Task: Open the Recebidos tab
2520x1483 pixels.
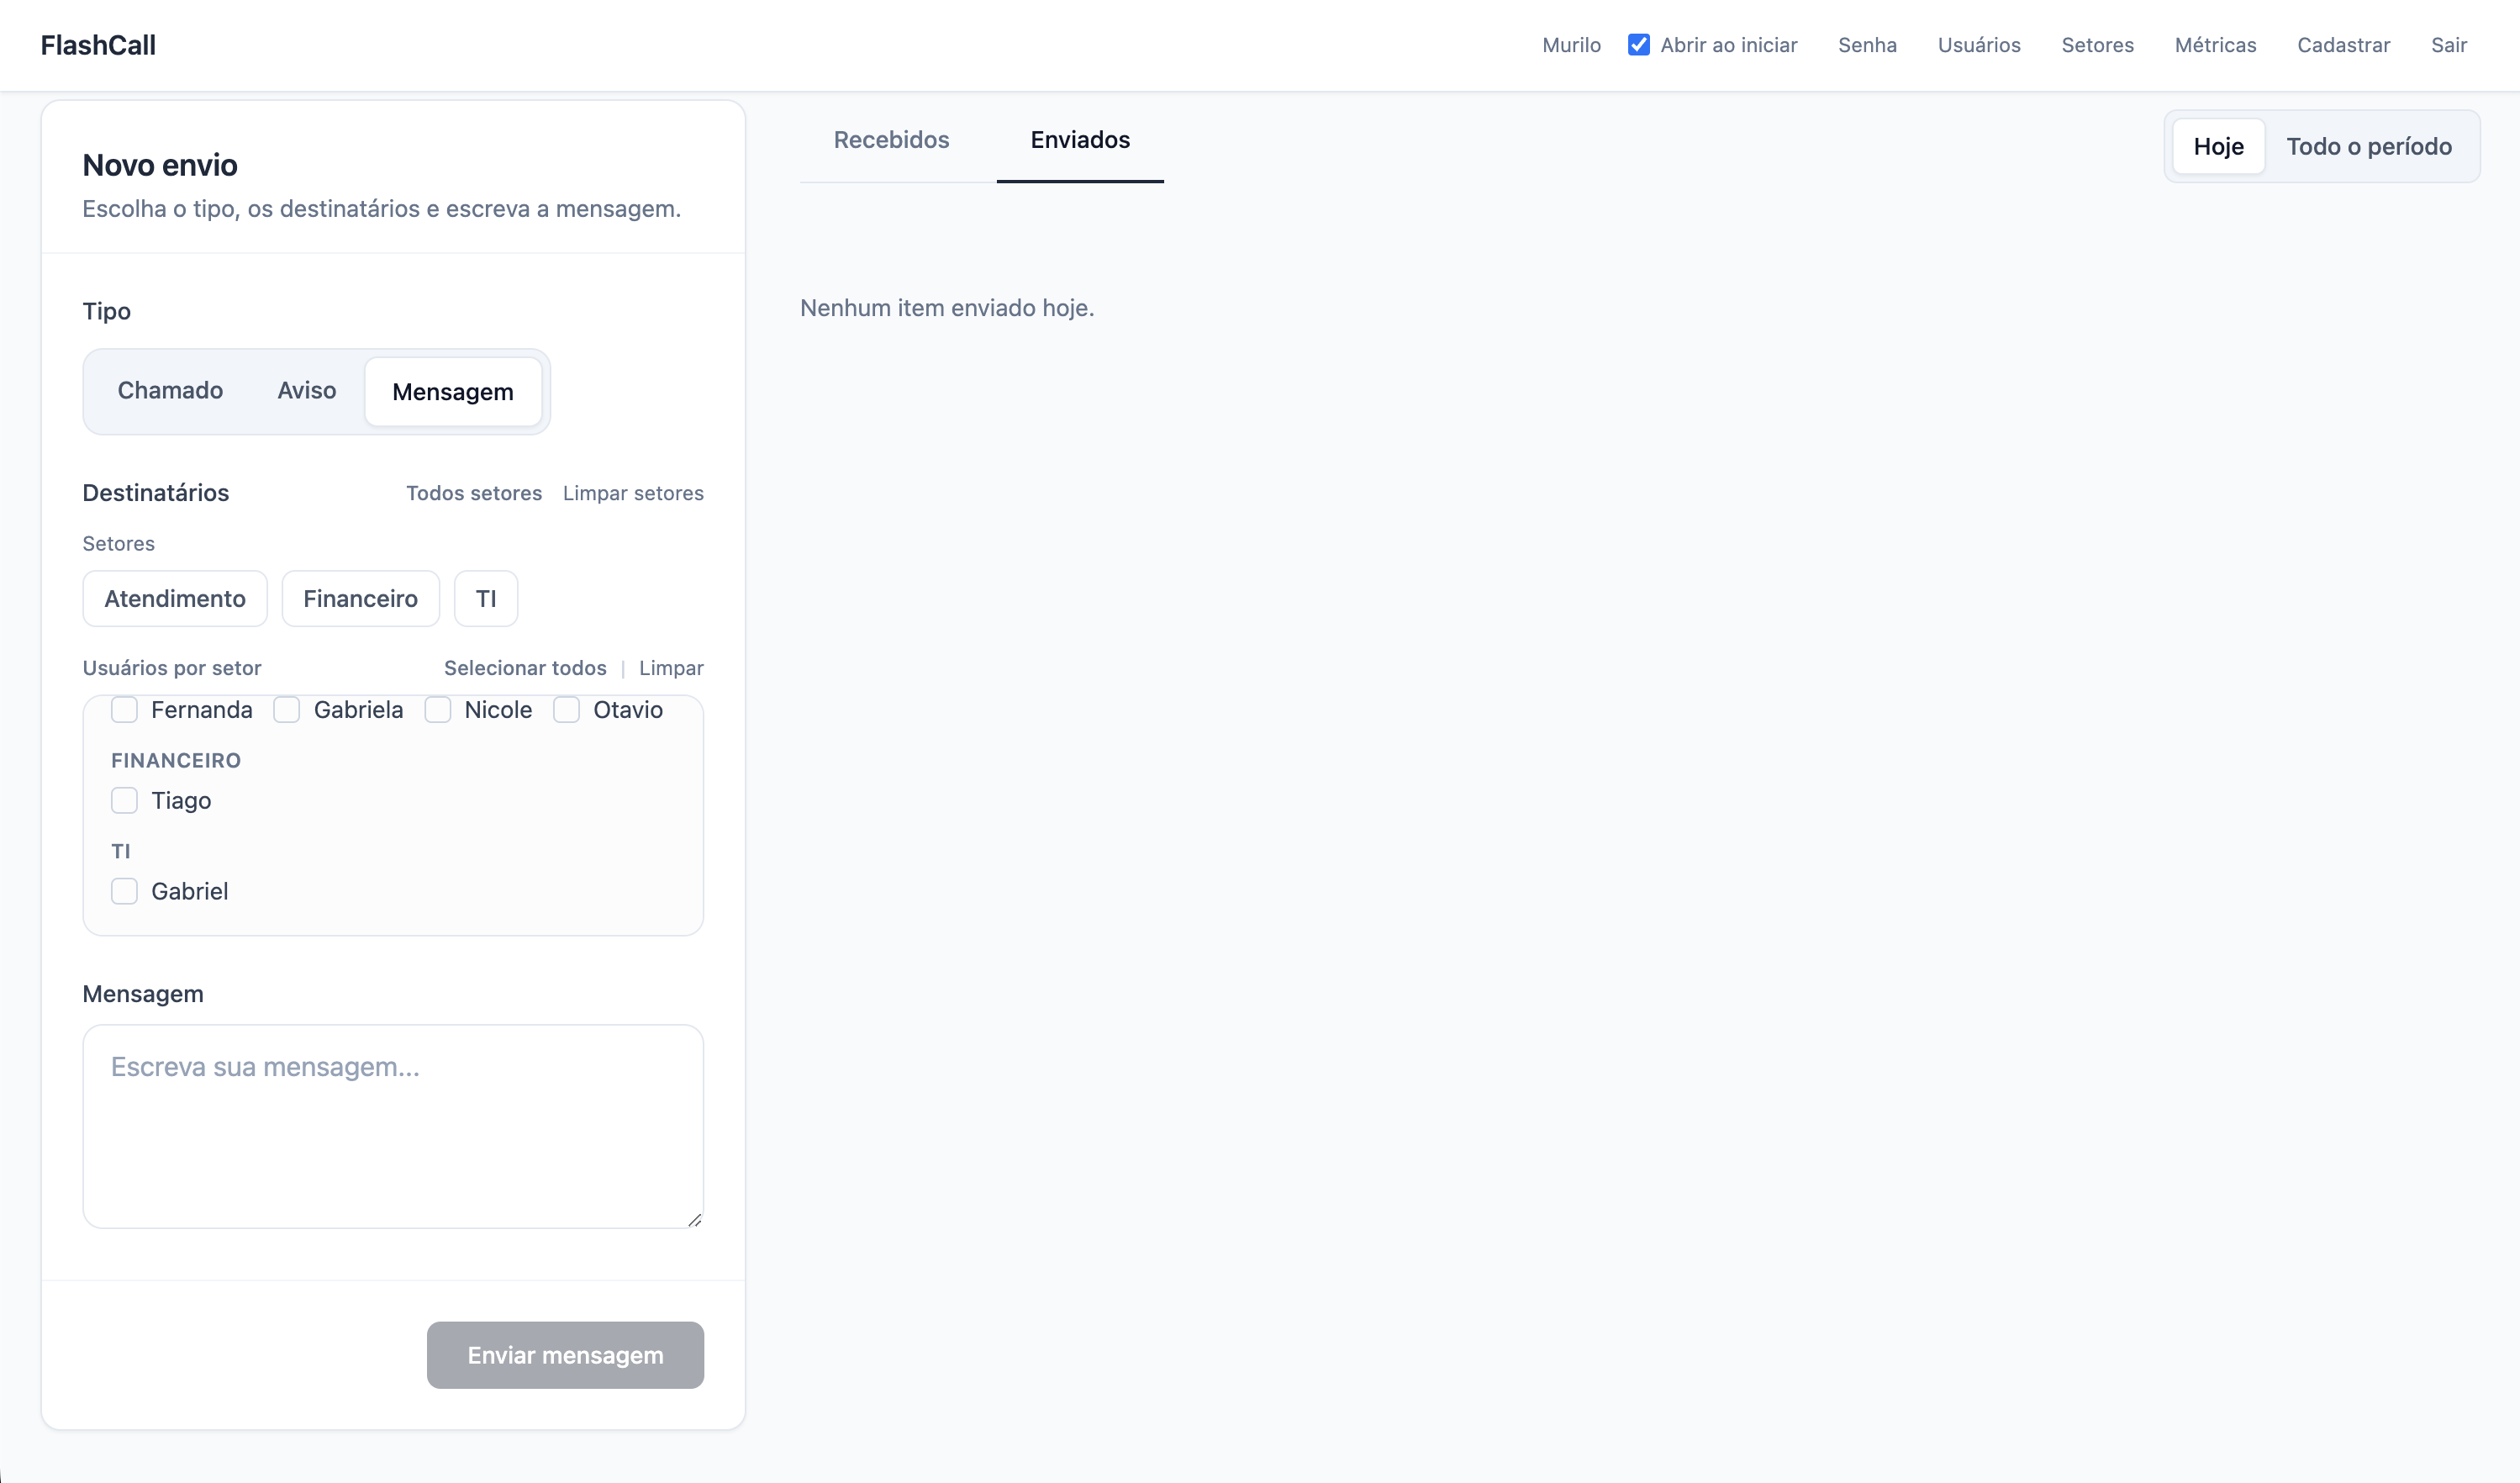Action: (891, 140)
